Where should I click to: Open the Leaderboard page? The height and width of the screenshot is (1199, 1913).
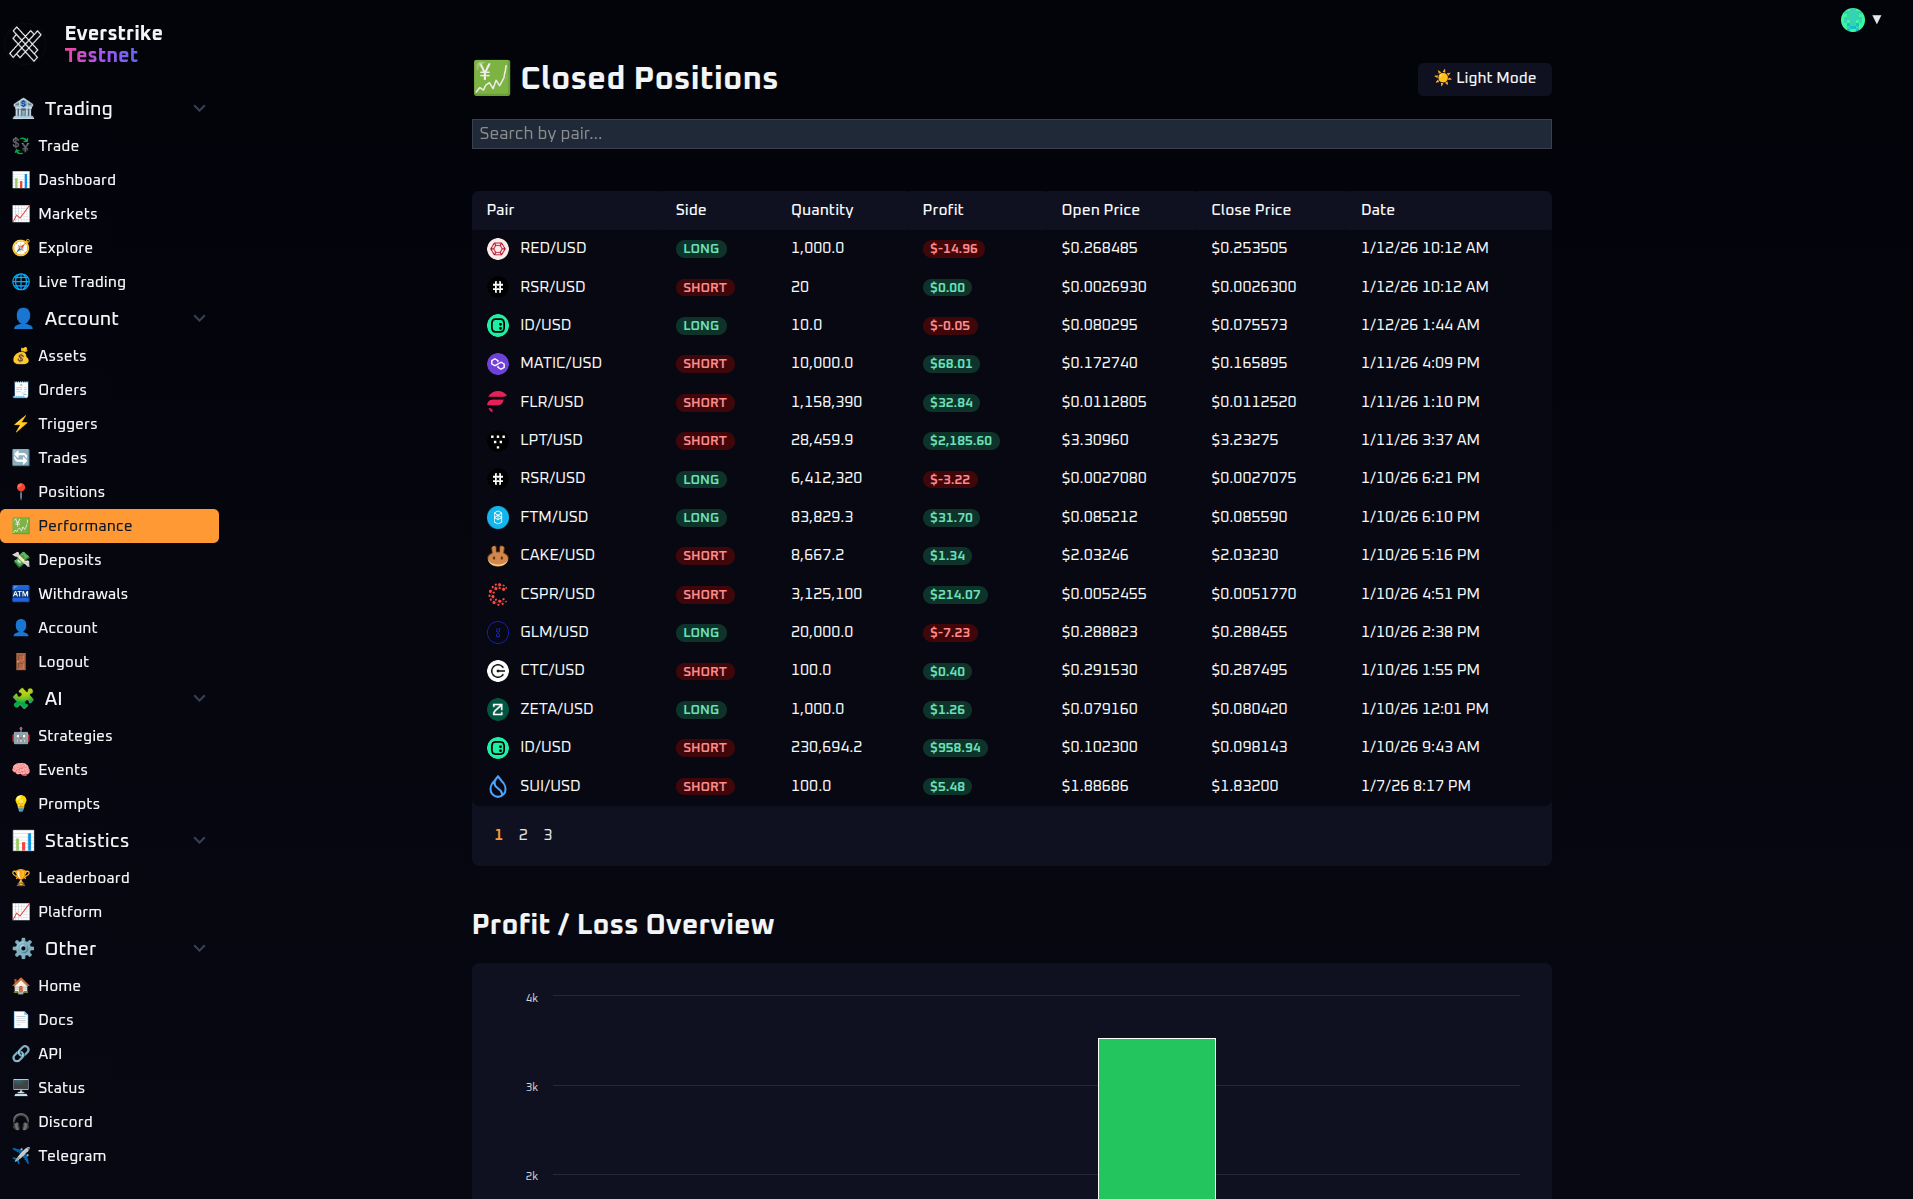83,877
